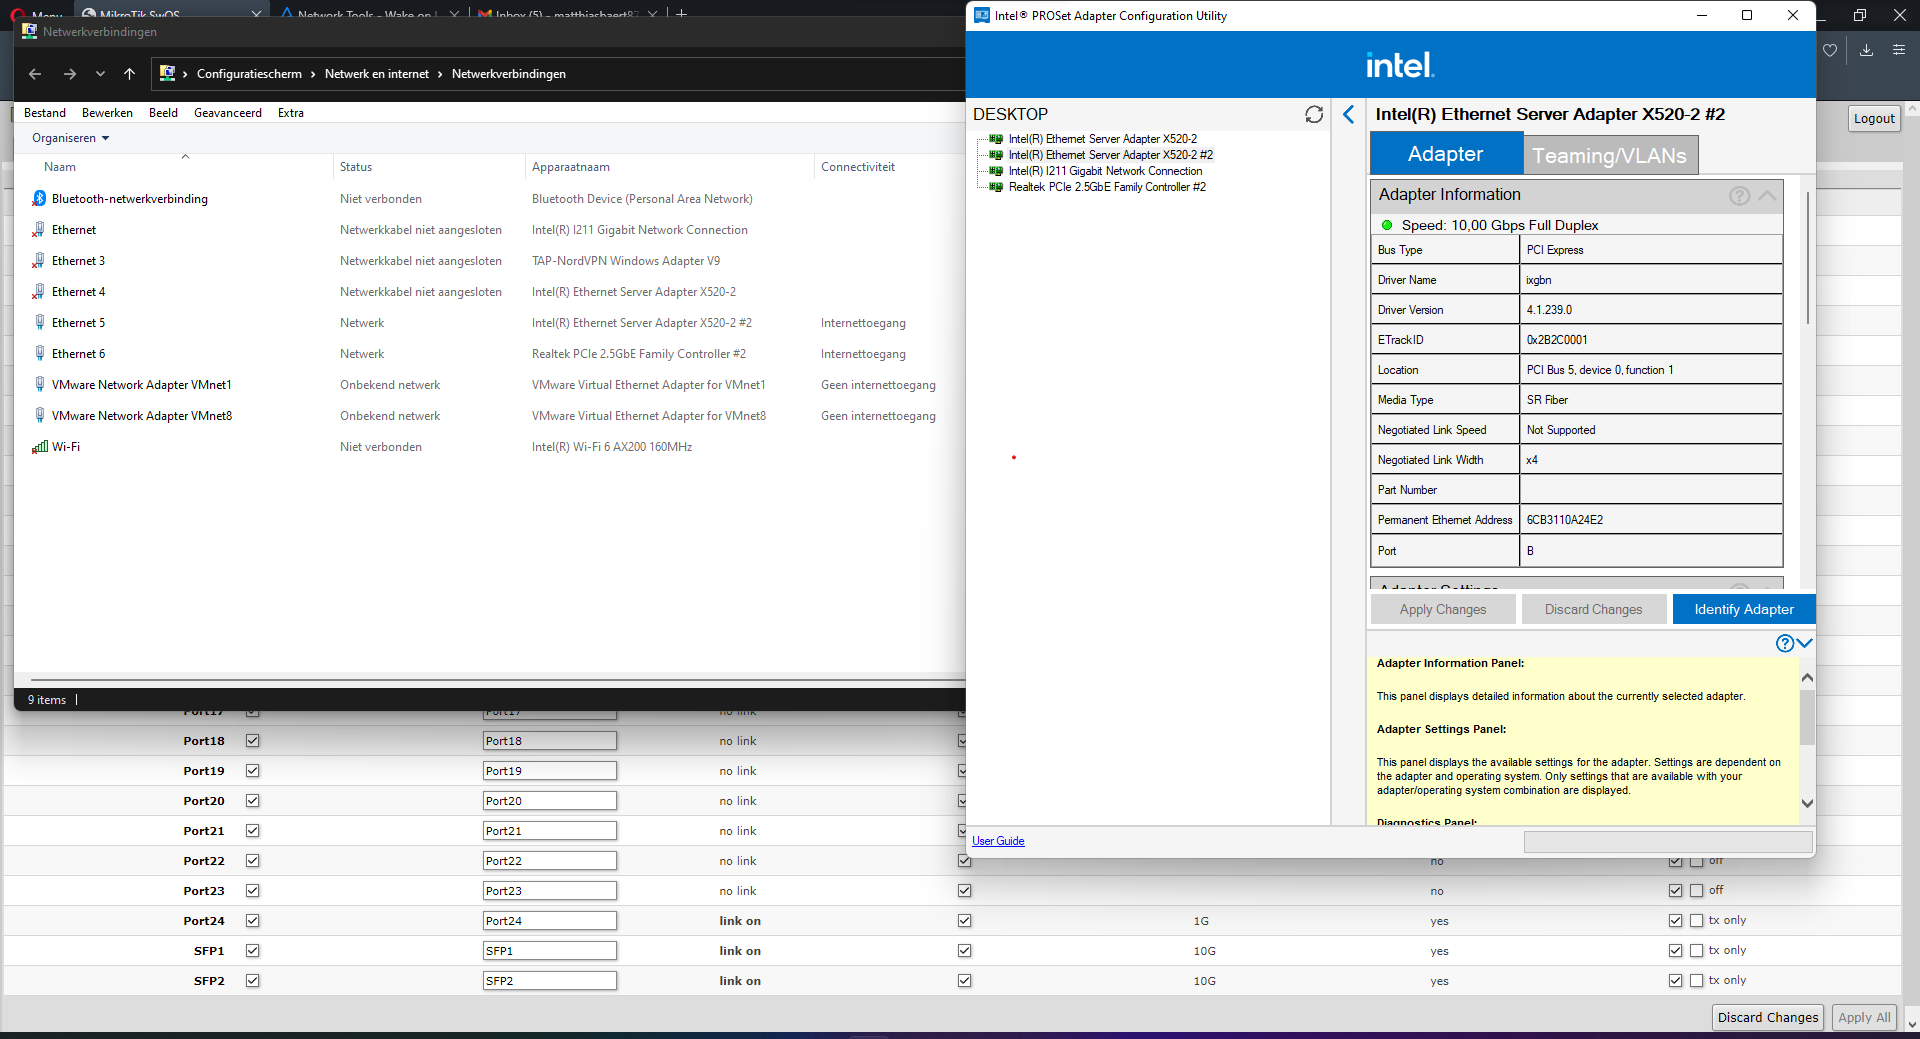
Task: Select the Ethernet 3 connection icon
Action: point(39,261)
